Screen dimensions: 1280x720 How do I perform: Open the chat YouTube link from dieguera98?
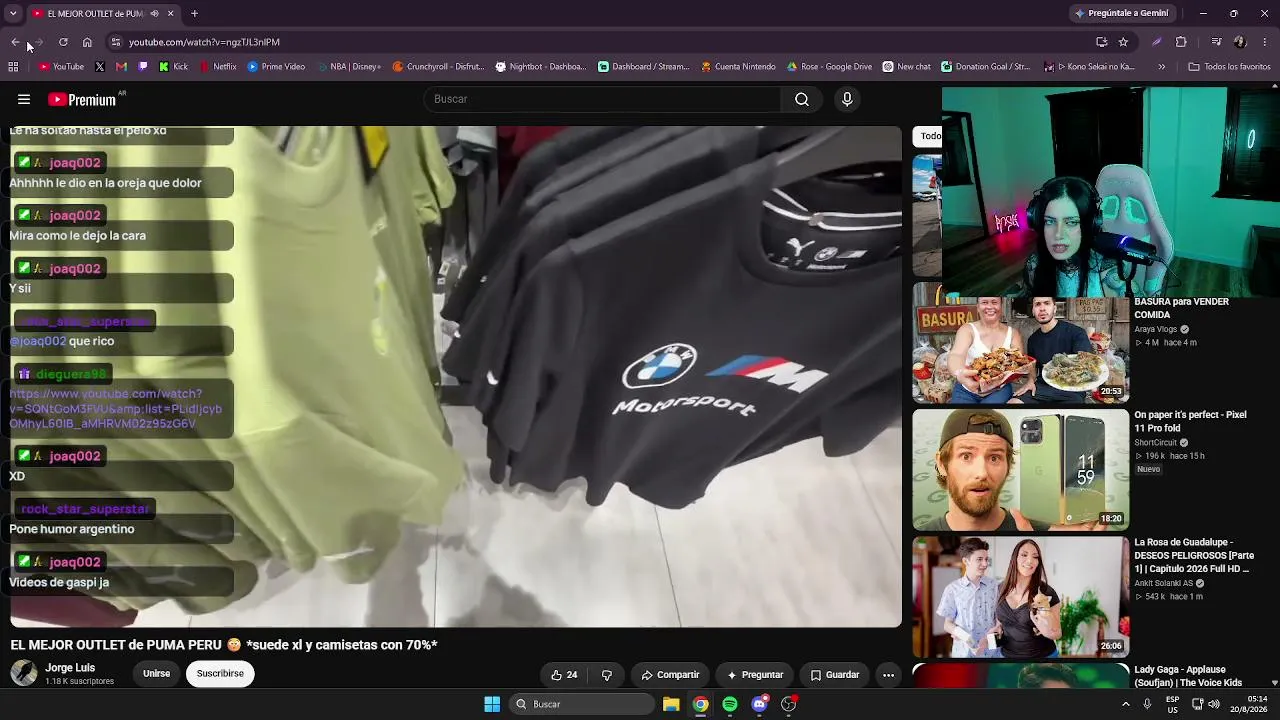[115, 409]
